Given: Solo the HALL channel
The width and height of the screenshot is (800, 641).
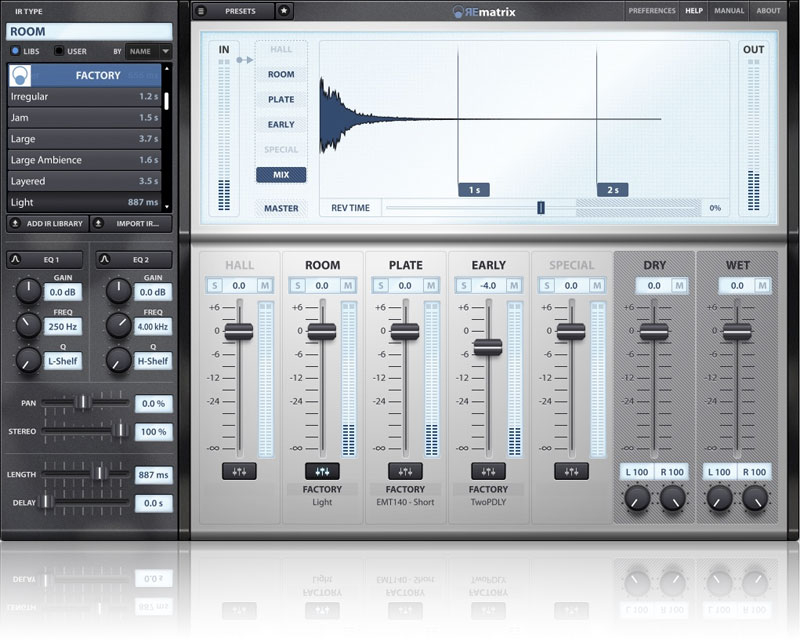Looking at the screenshot, I should click(x=214, y=286).
